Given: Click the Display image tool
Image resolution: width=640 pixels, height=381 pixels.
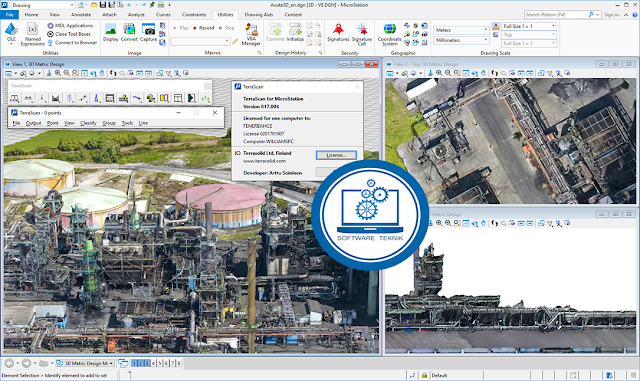Looking at the screenshot, I should pyautogui.click(x=111, y=33).
